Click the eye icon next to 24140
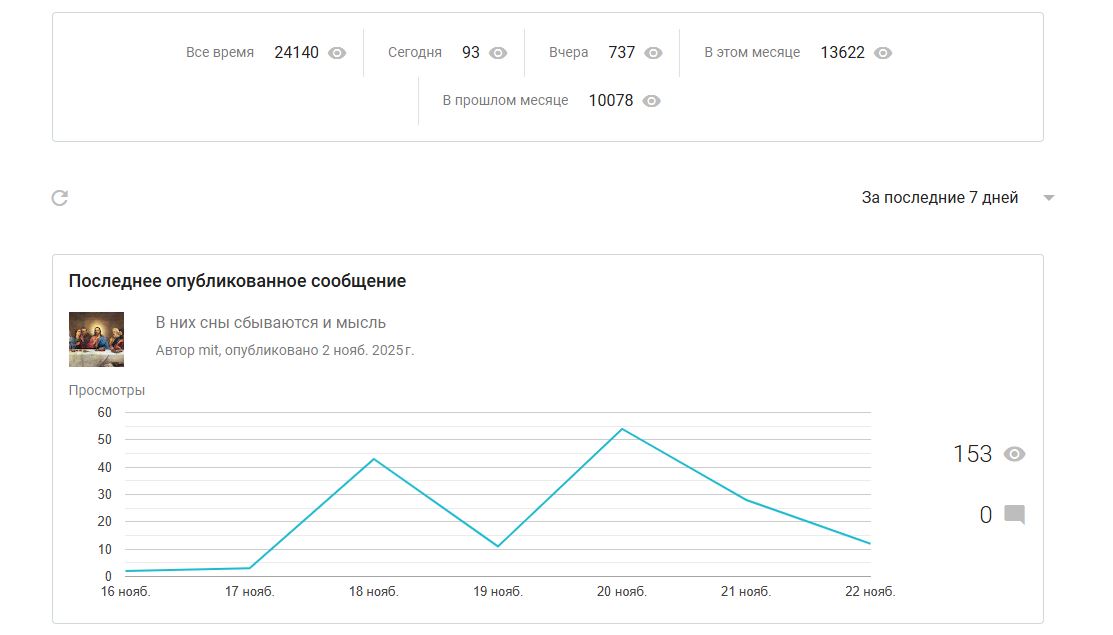The width and height of the screenshot is (1113, 635). [337, 53]
